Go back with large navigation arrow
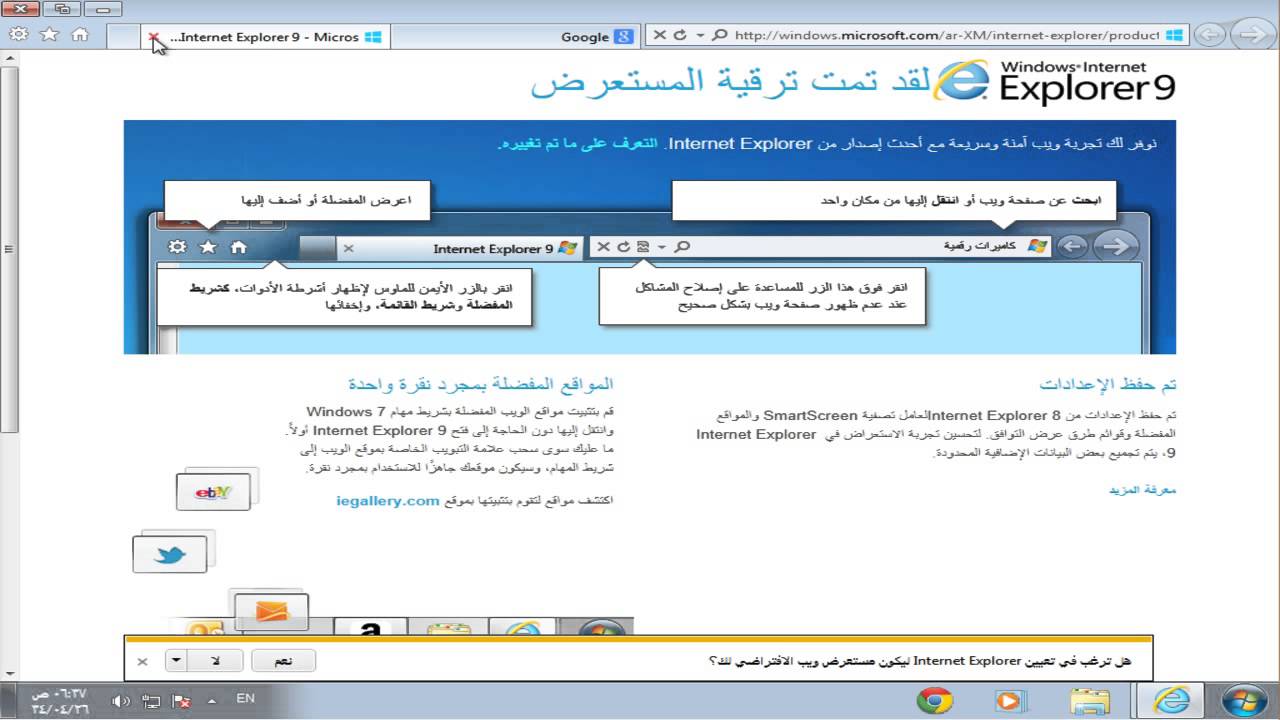 click(x=1253, y=35)
